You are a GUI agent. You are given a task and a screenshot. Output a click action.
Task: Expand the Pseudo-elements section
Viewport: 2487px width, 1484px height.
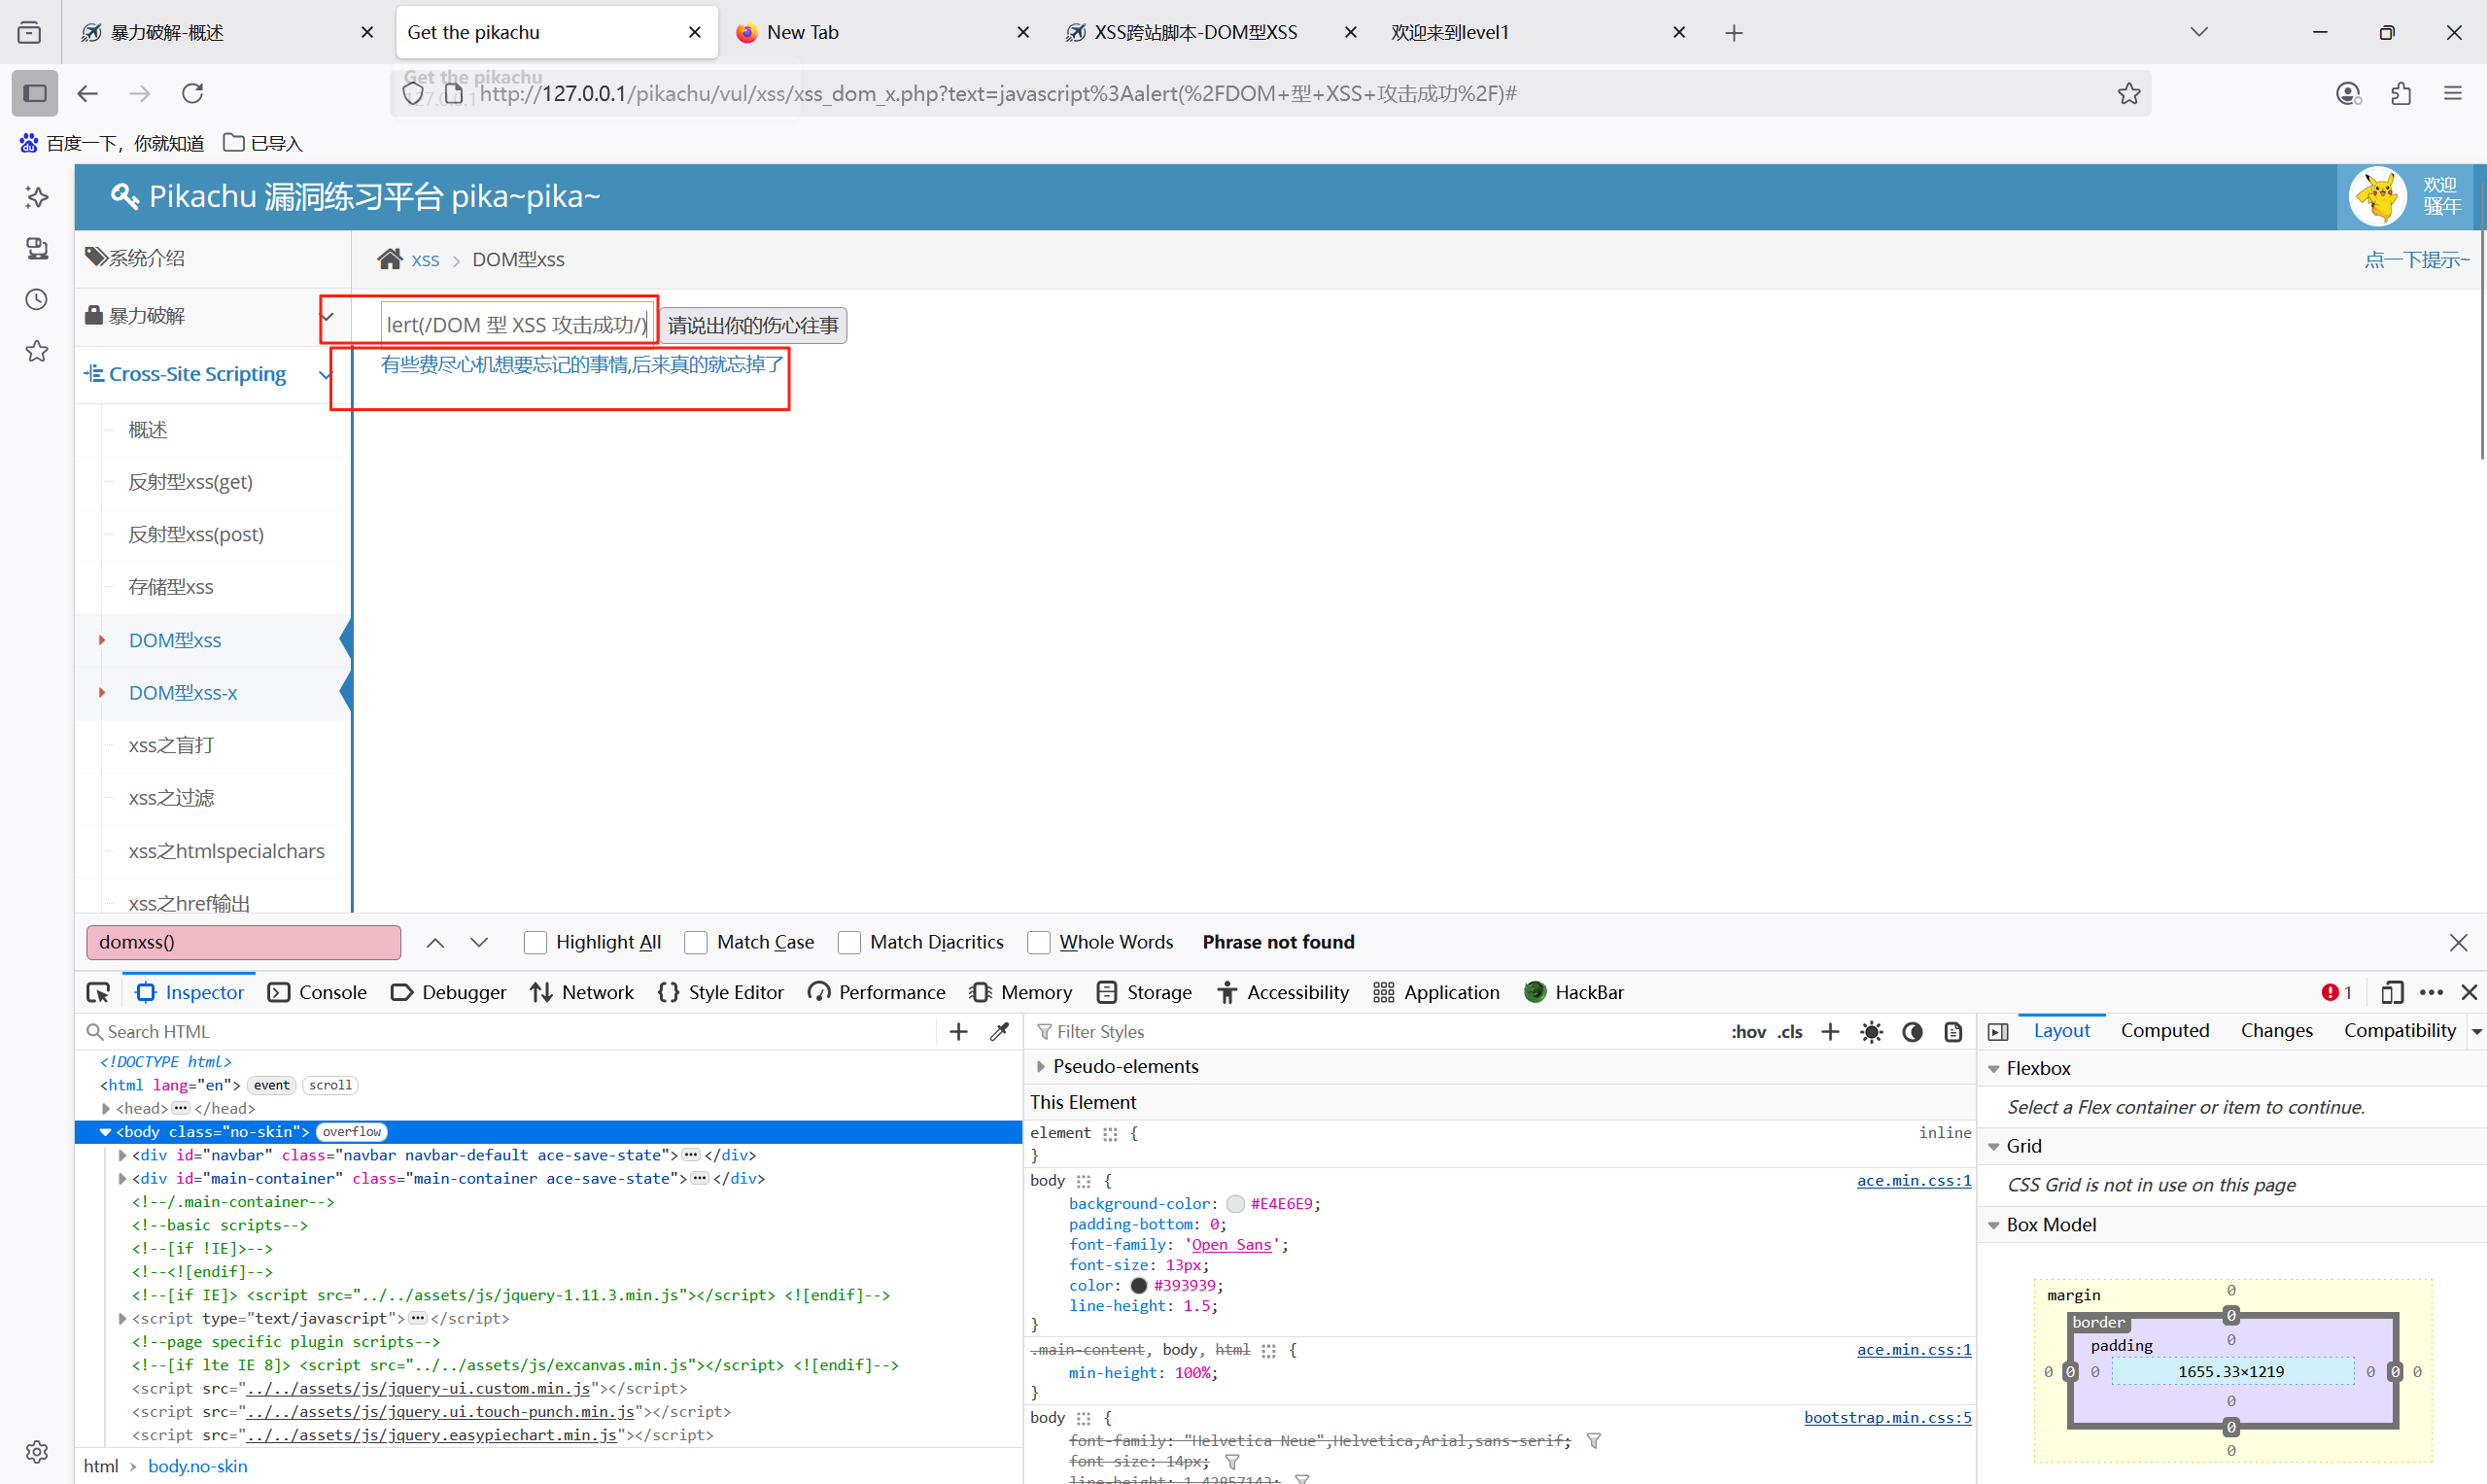1041,1066
